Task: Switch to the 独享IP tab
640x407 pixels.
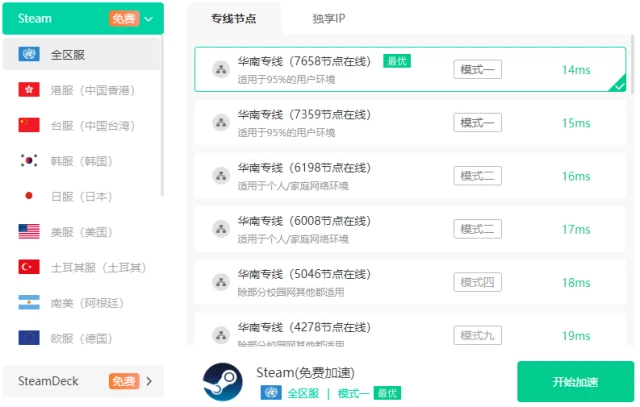Action: [x=329, y=18]
